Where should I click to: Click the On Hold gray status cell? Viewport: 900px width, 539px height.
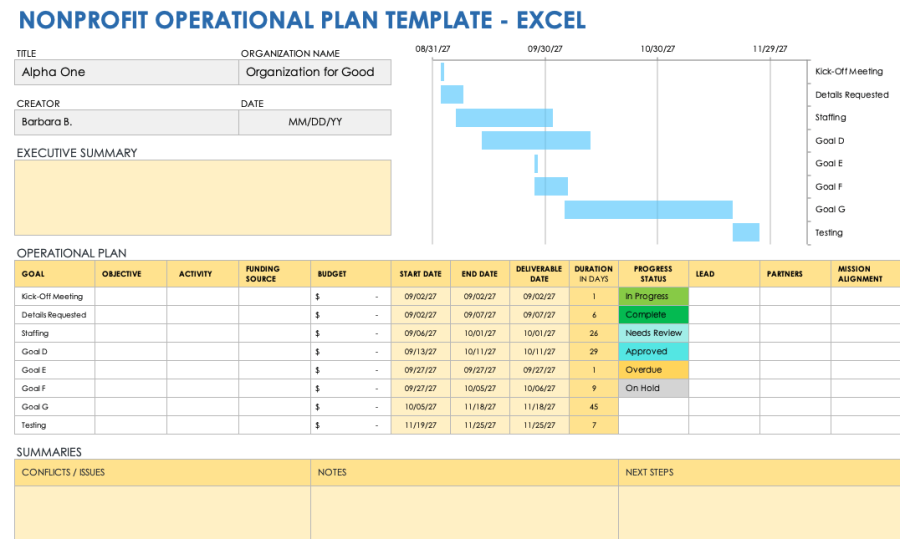[653, 388]
